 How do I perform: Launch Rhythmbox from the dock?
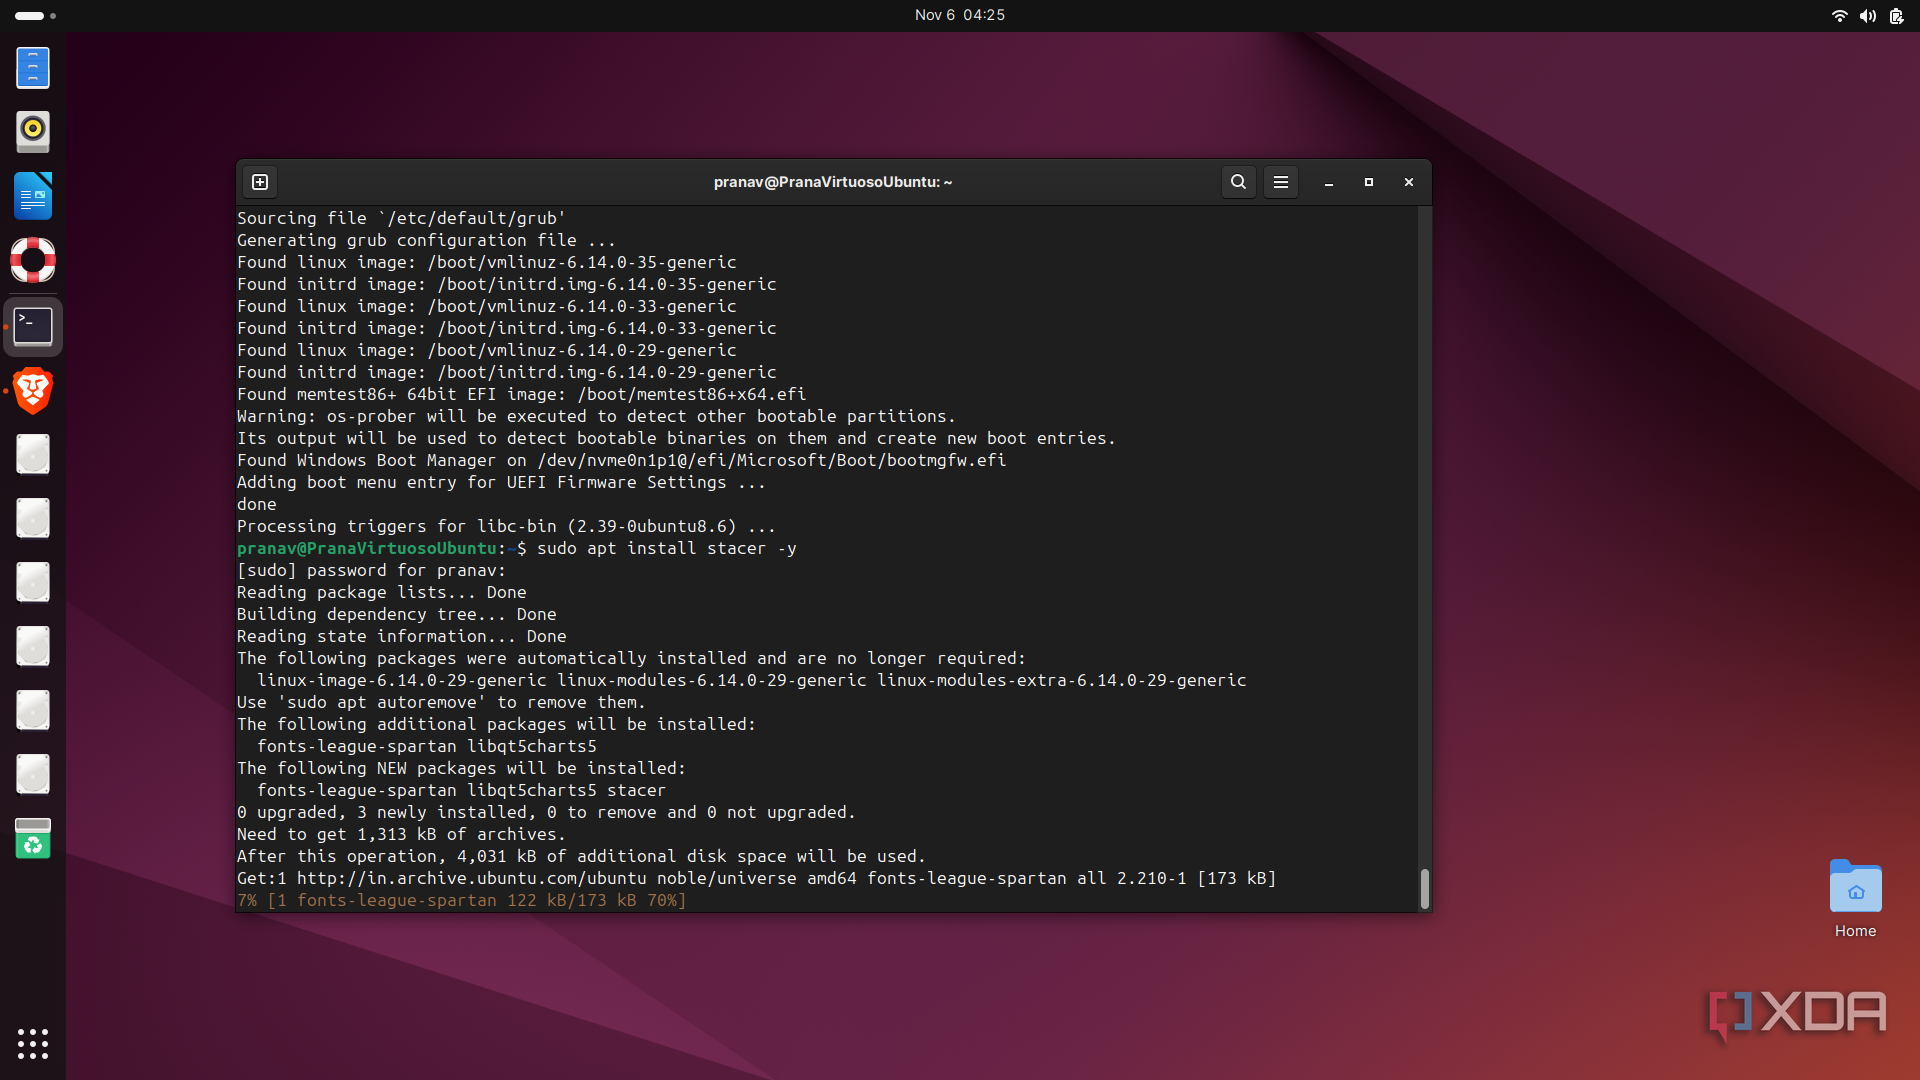coord(33,131)
